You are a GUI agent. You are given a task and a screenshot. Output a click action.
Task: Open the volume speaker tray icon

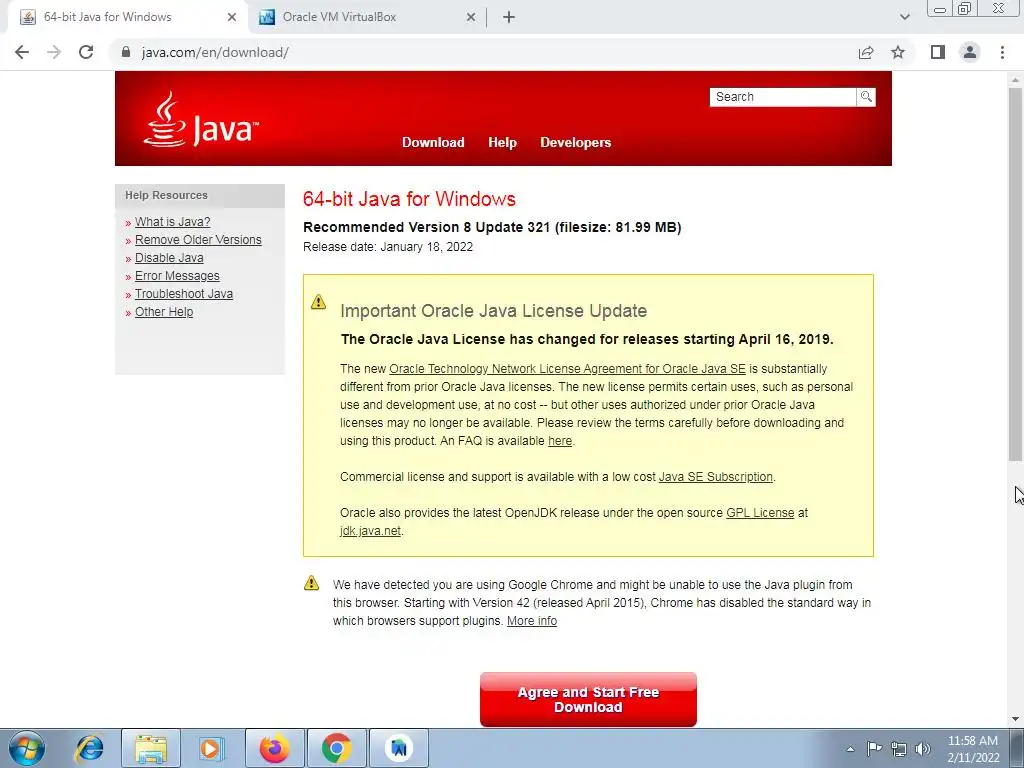pos(923,749)
